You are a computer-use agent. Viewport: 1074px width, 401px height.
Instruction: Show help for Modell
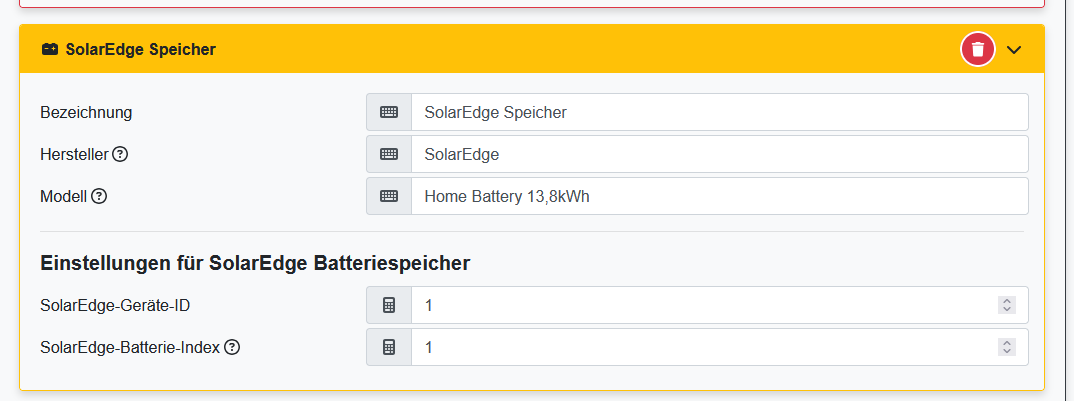pyautogui.click(x=99, y=196)
